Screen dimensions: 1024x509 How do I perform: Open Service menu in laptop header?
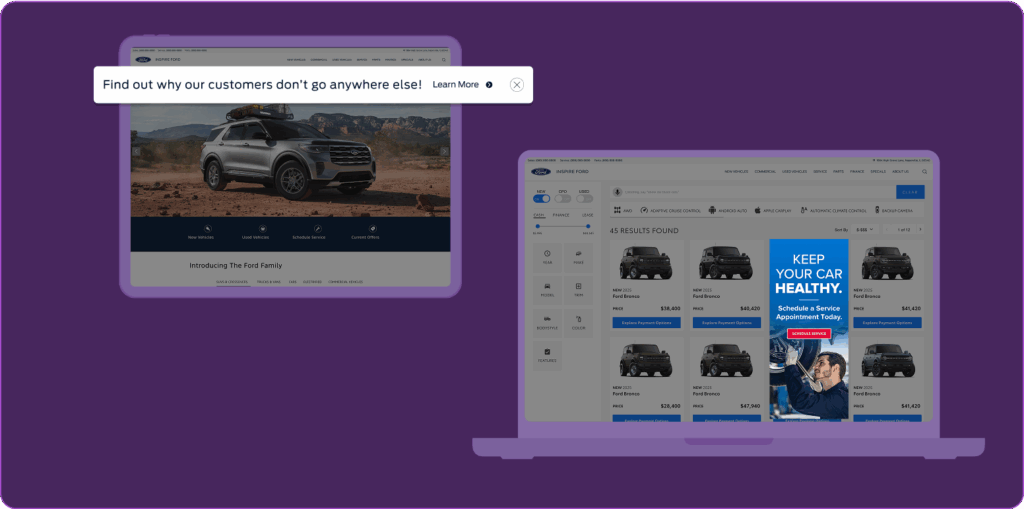(820, 171)
